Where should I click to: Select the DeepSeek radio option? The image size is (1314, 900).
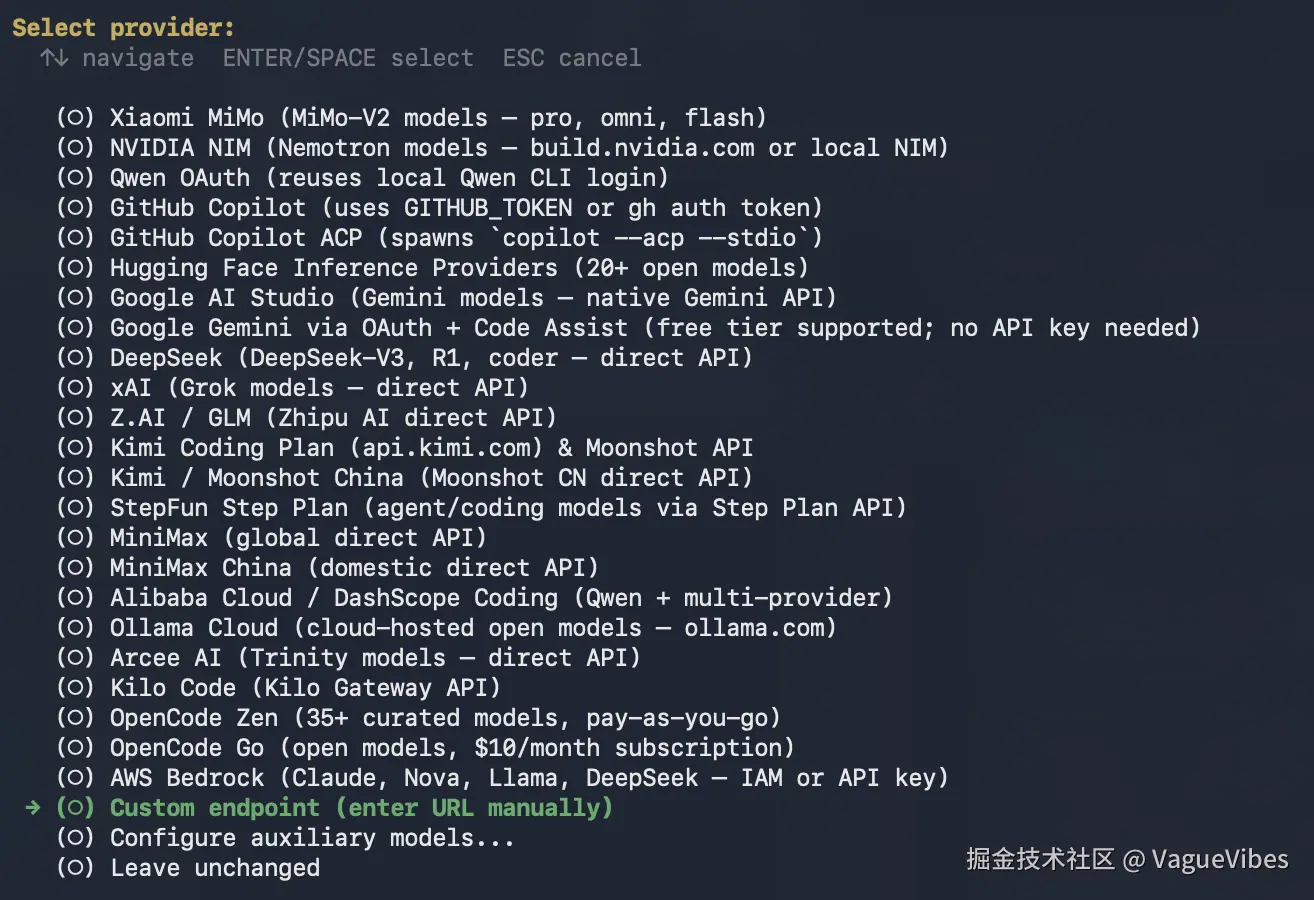[75, 358]
